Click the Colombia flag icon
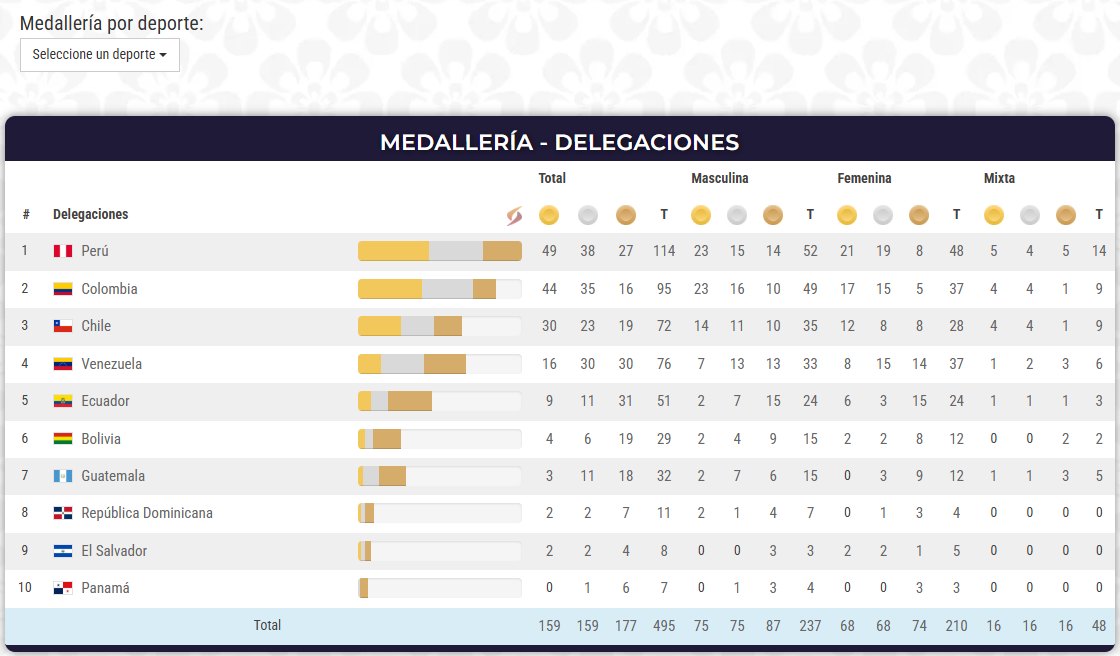Viewport: 1120px width, 656px height. (63, 289)
